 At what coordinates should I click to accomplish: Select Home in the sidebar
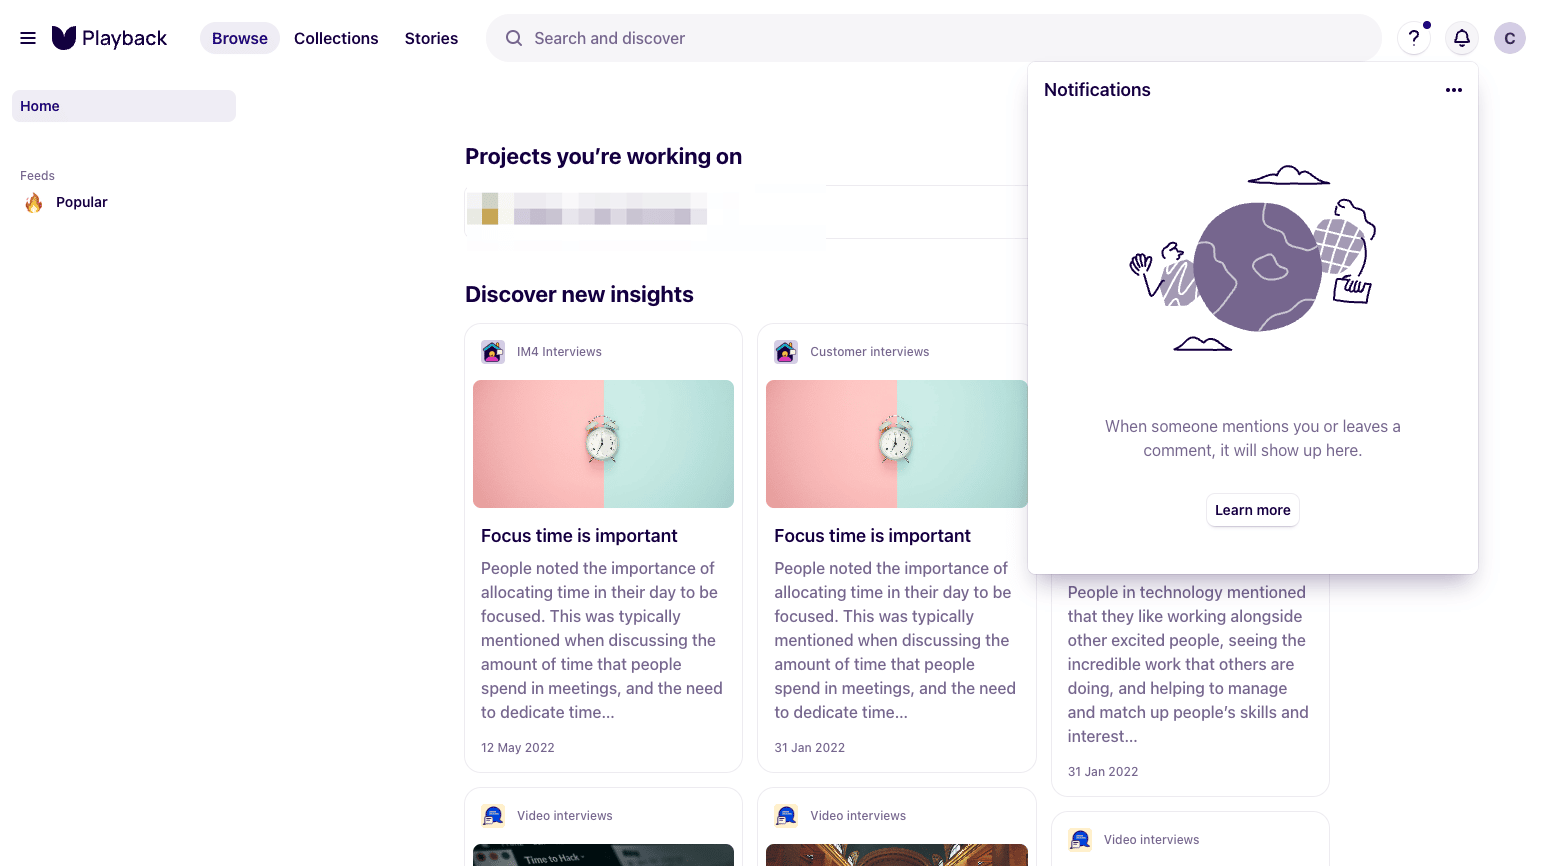tap(40, 105)
